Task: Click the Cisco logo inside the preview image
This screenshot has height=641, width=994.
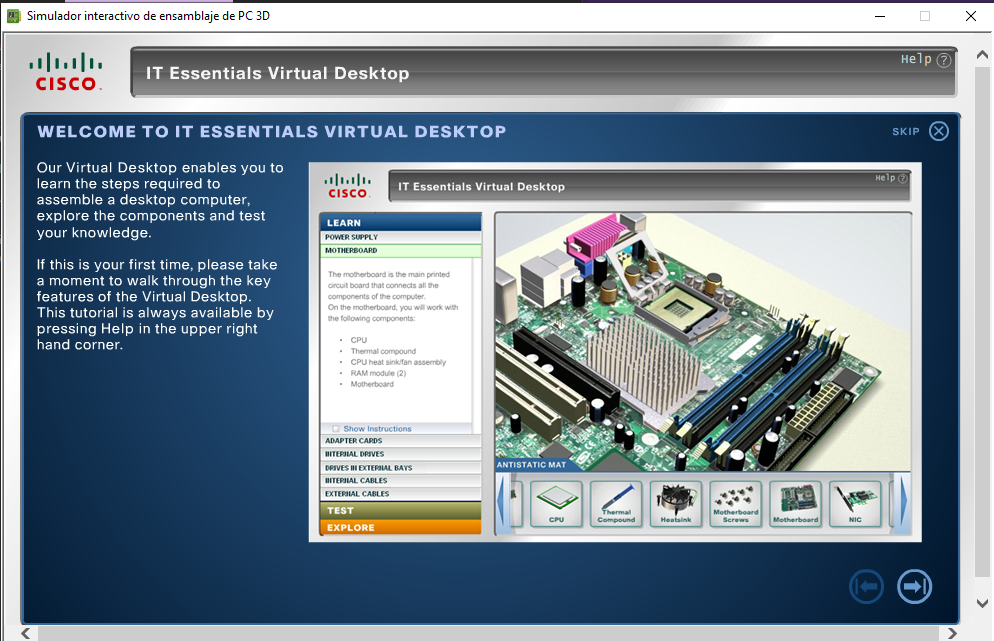Action: click(x=348, y=186)
